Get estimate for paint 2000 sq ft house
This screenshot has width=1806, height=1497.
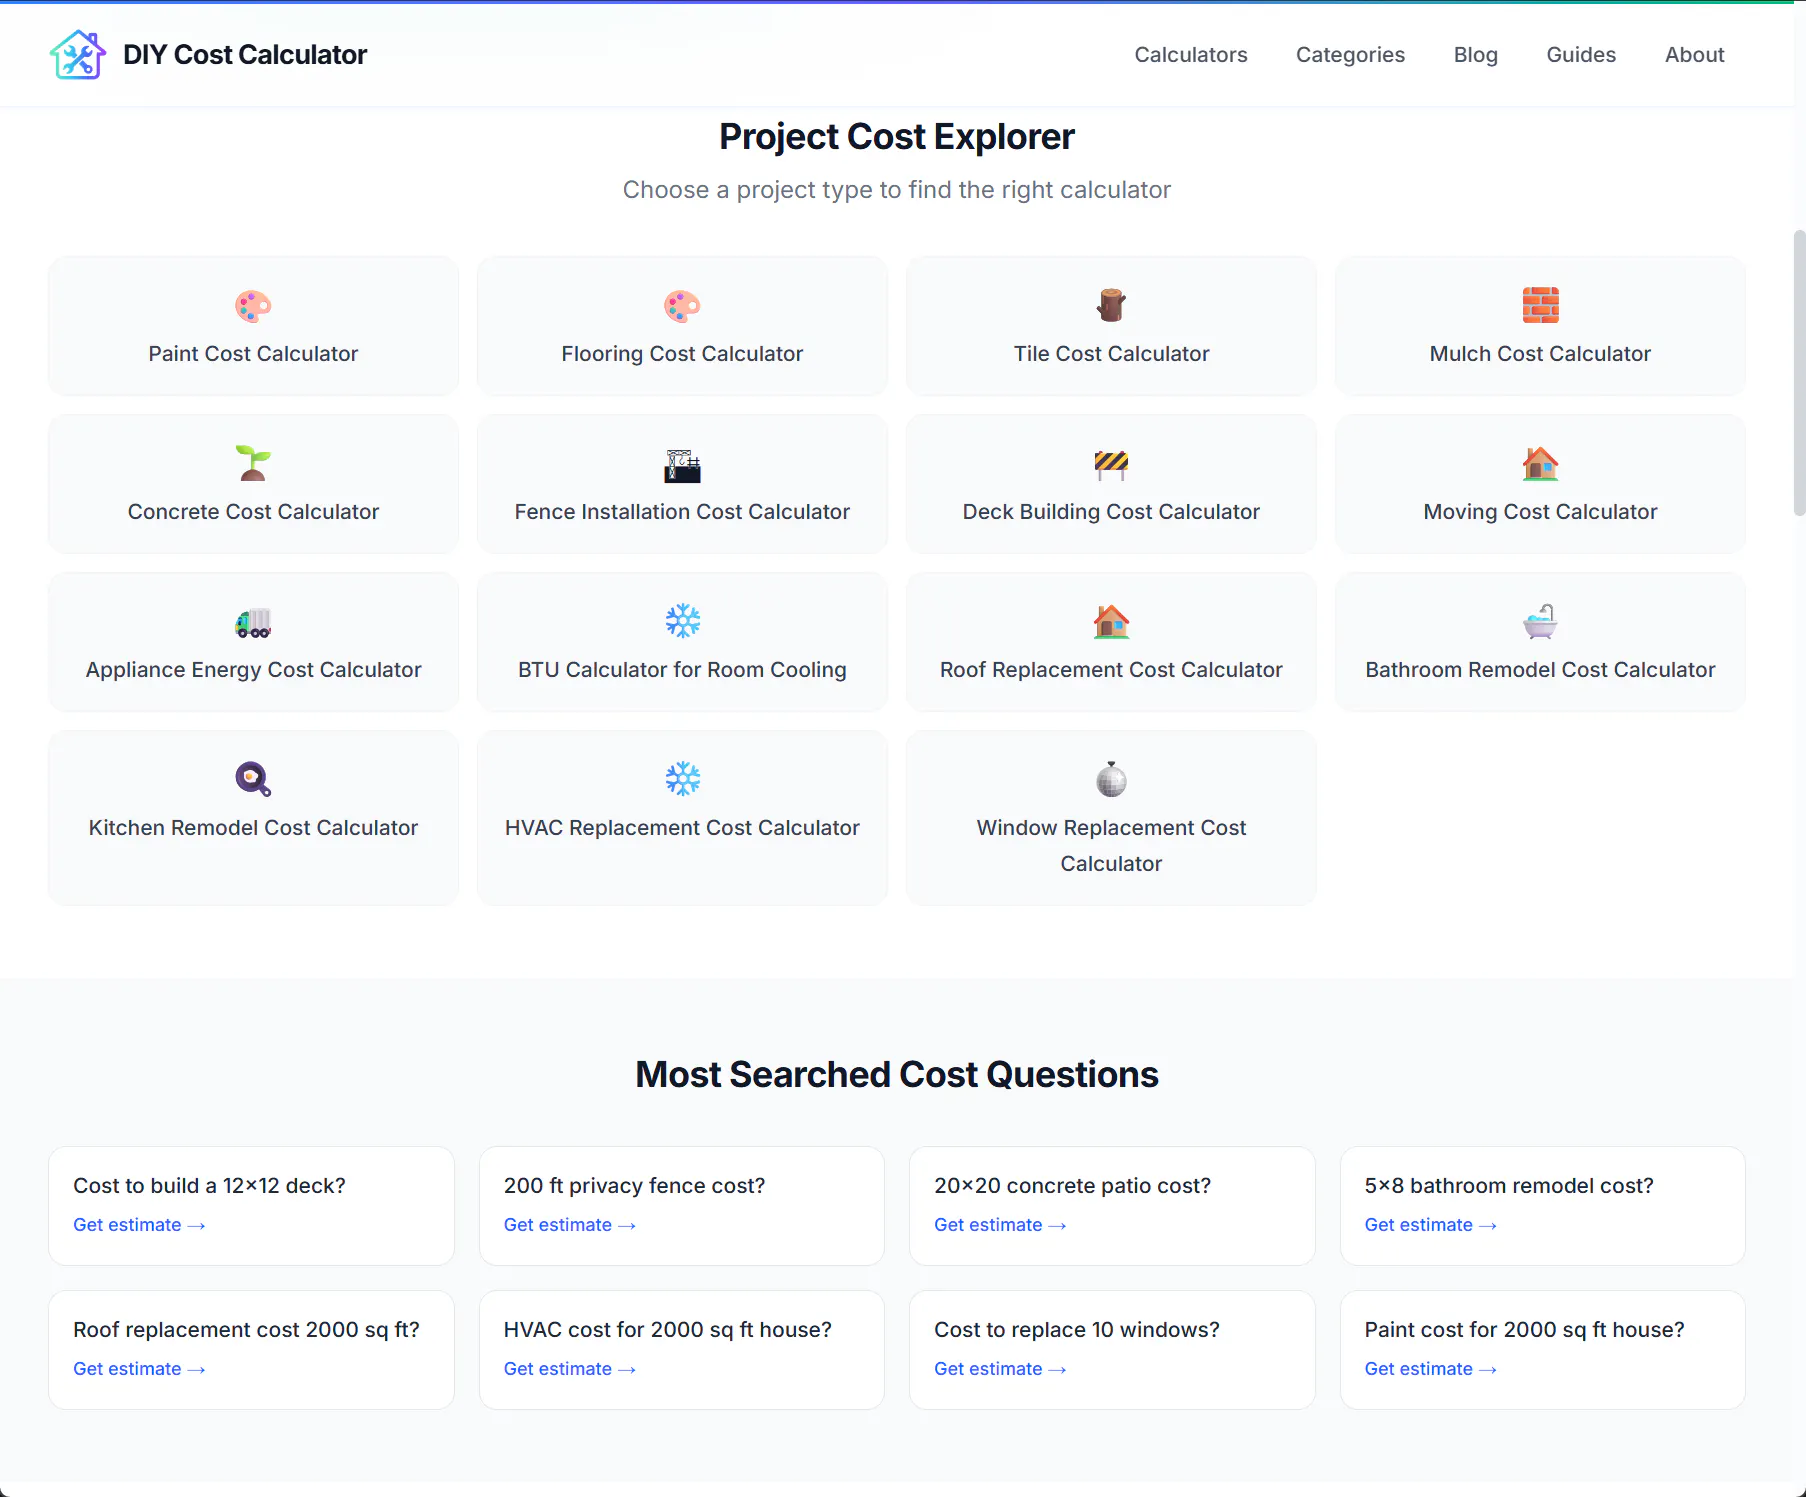coord(1431,1369)
